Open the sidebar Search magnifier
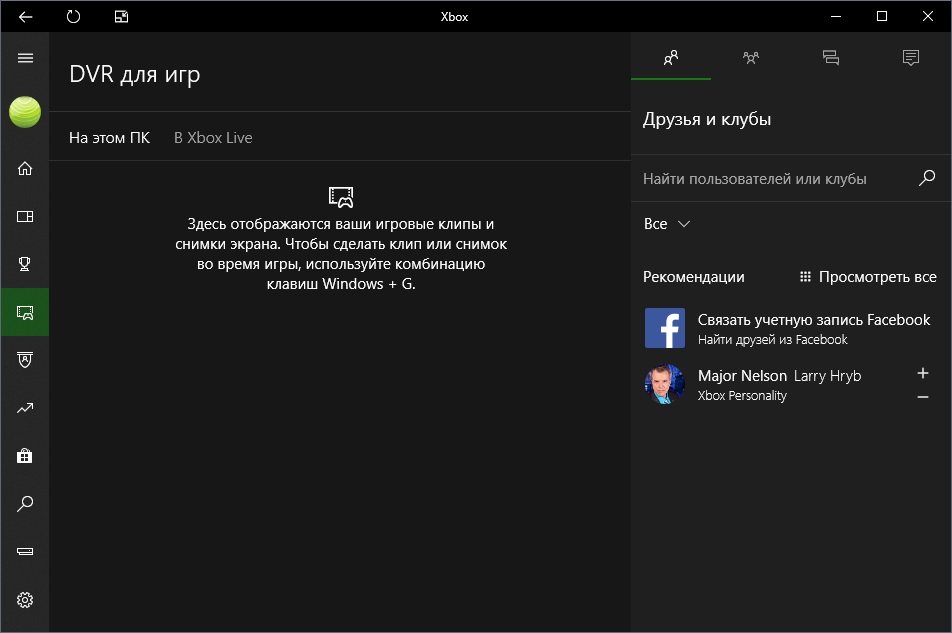The image size is (952, 633). pyautogui.click(x=25, y=504)
